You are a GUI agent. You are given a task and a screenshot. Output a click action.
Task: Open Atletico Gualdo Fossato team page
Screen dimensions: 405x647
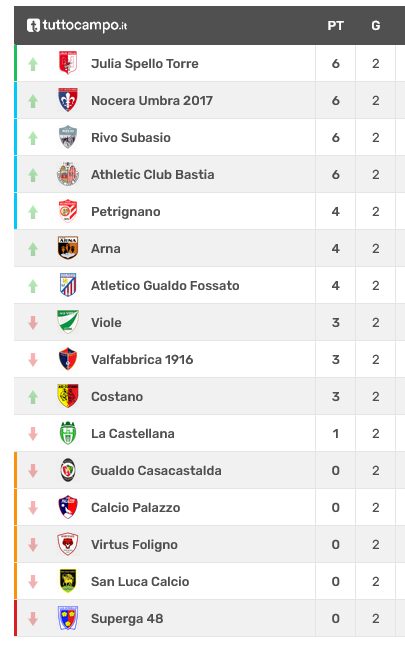[x=165, y=286]
